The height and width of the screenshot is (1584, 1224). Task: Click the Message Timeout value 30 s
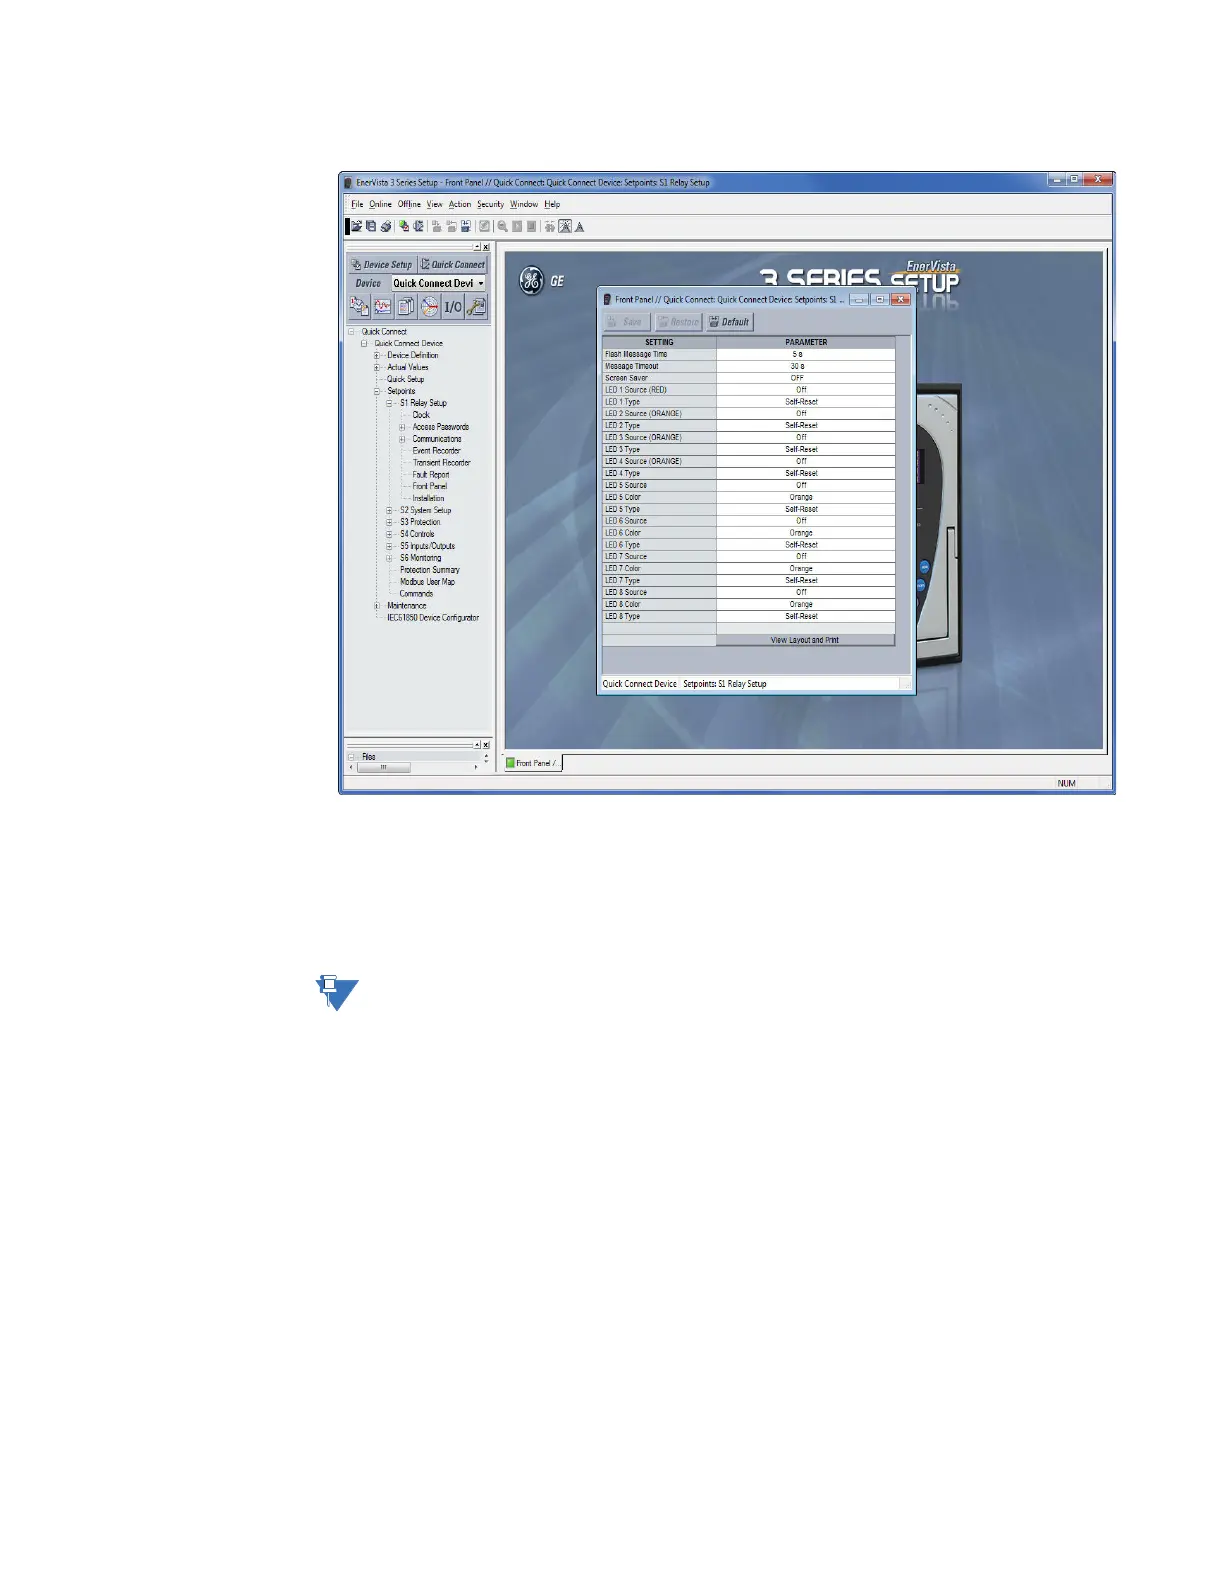pyautogui.click(x=806, y=366)
